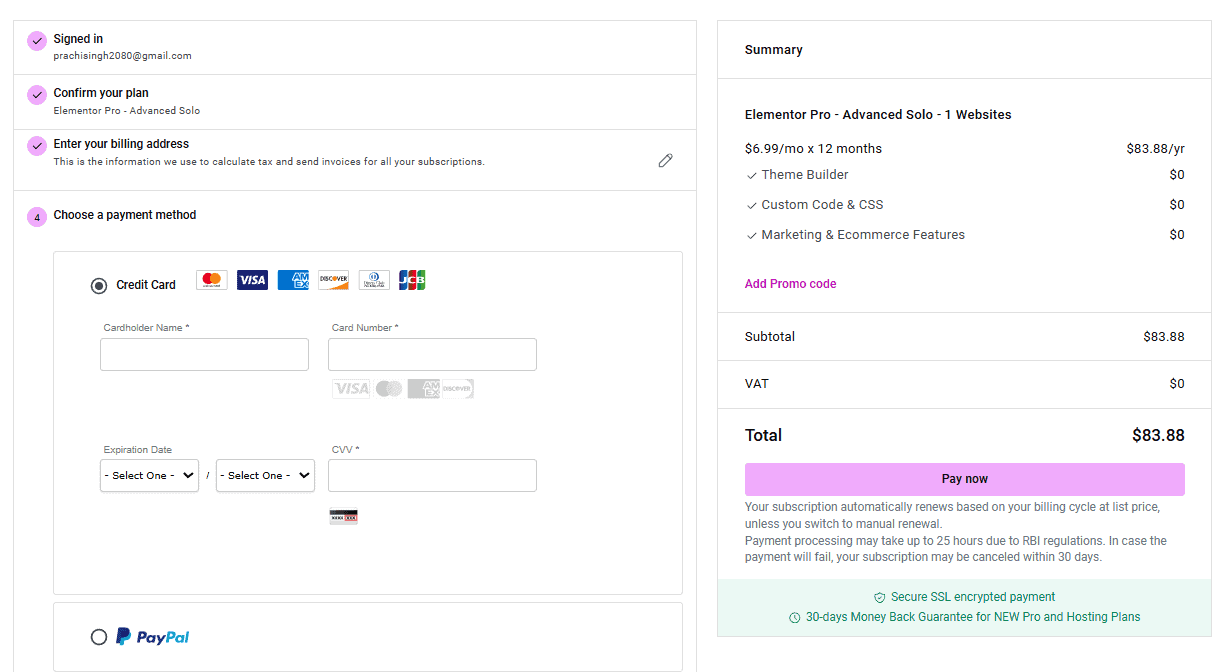Focus the Card Number input field
Image resolution: width=1225 pixels, height=672 pixels.
(432, 355)
